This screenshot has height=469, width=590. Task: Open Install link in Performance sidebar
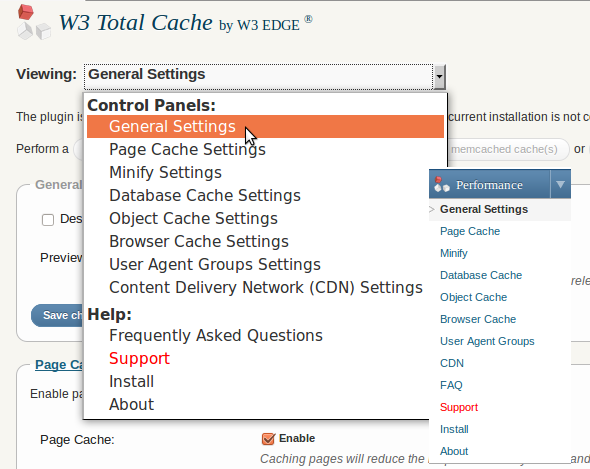click(x=454, y=429)
